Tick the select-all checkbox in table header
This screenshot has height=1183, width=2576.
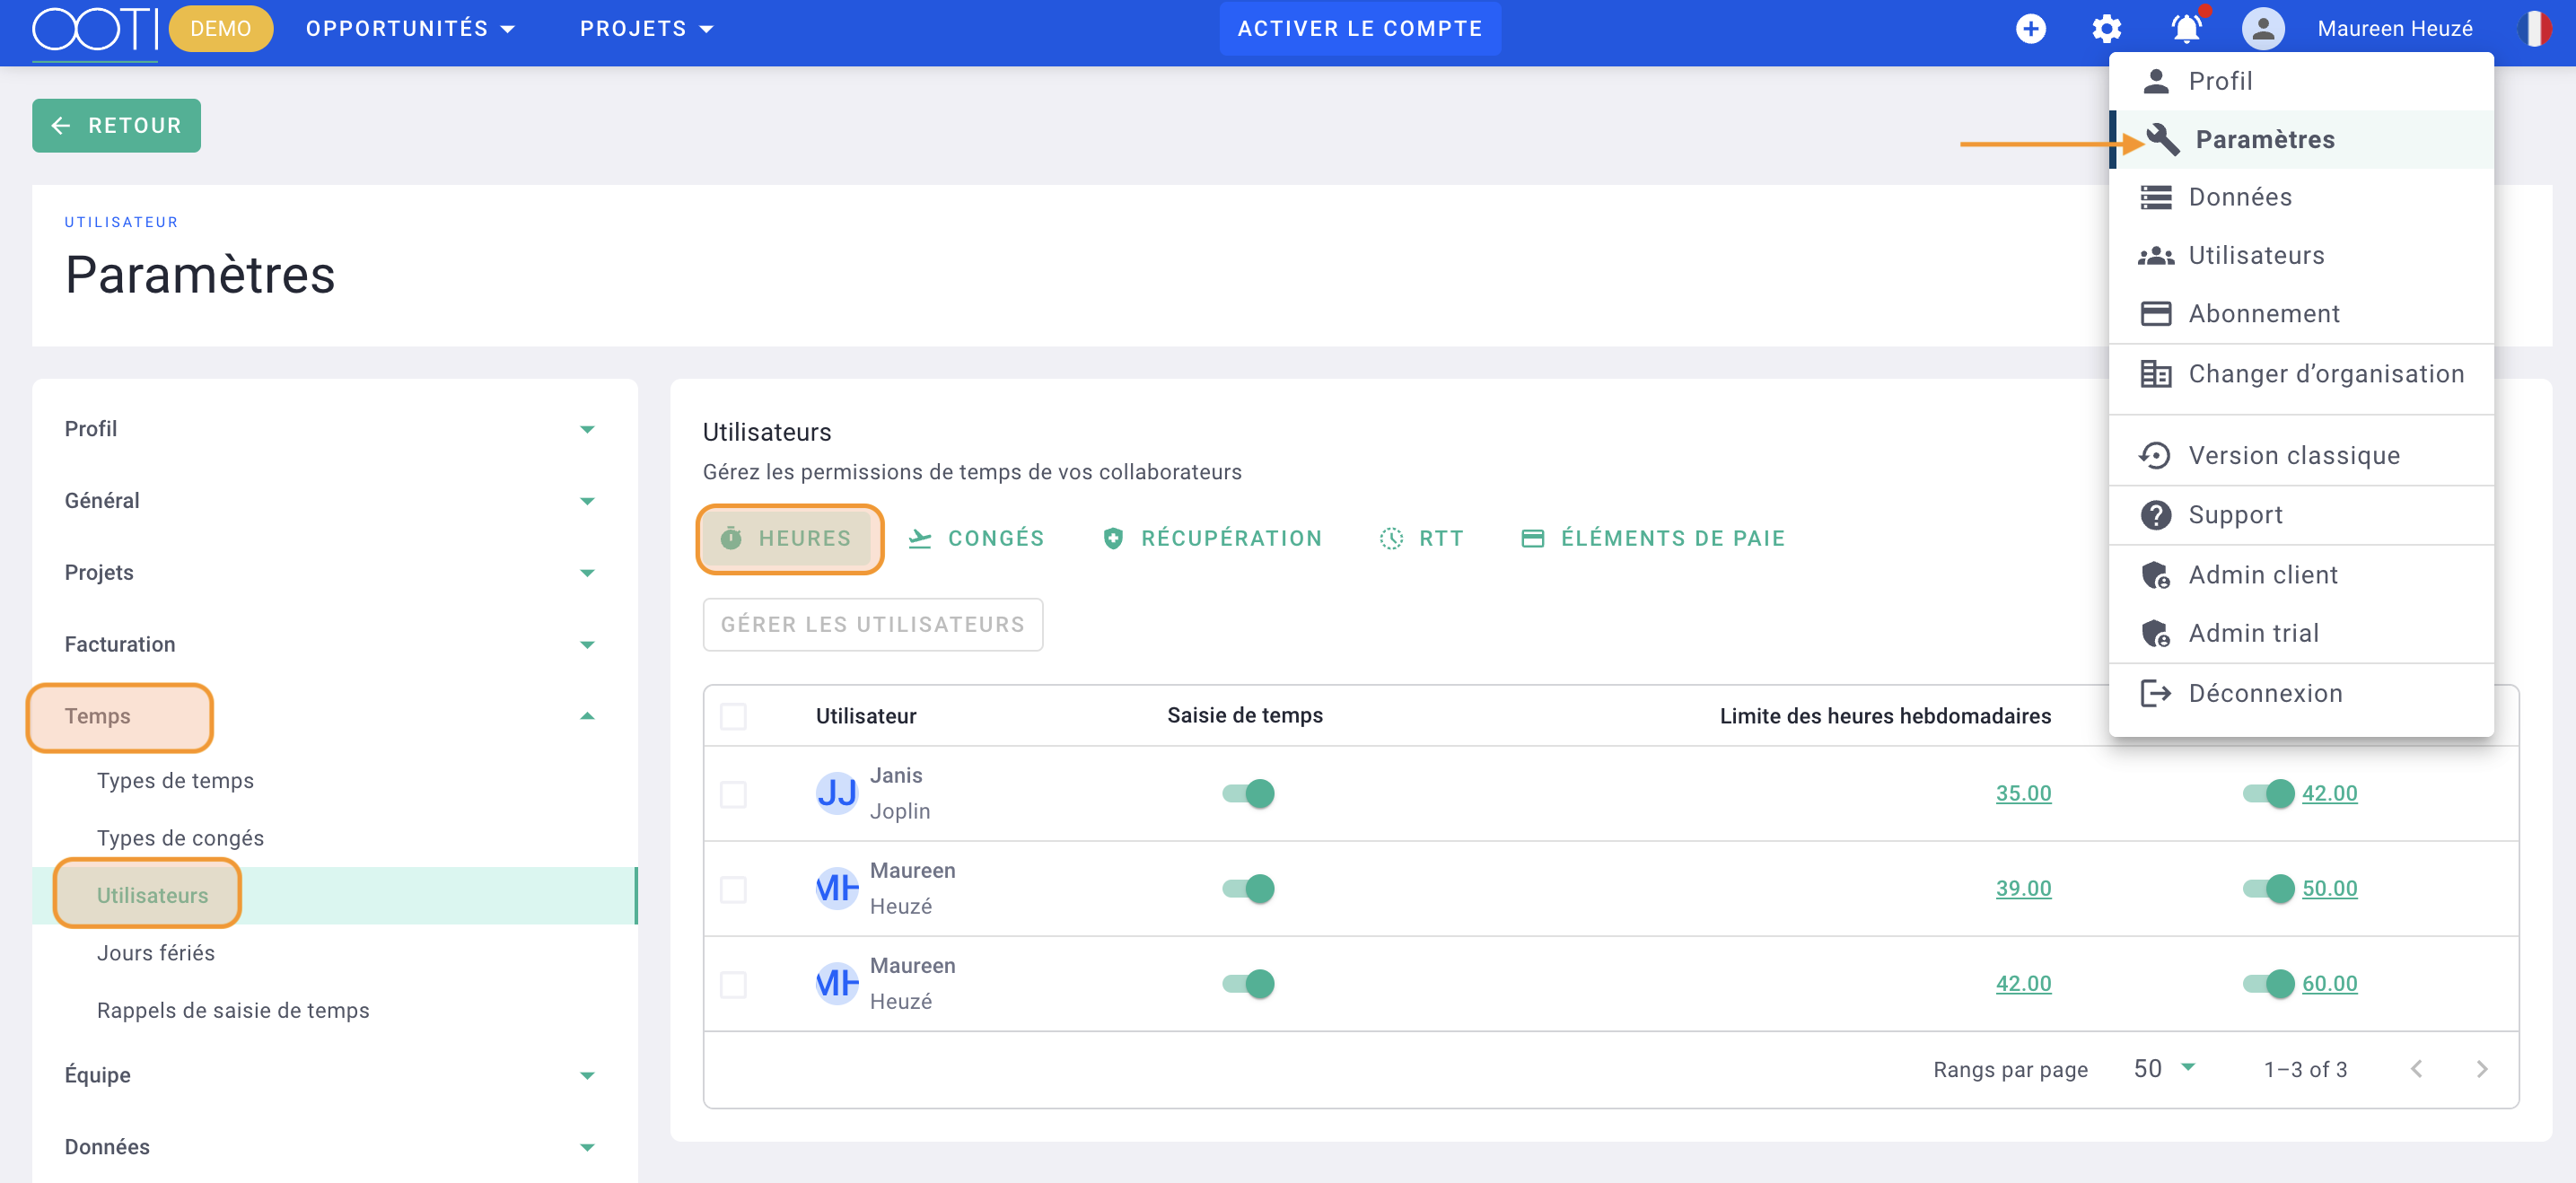coord(733,716)
